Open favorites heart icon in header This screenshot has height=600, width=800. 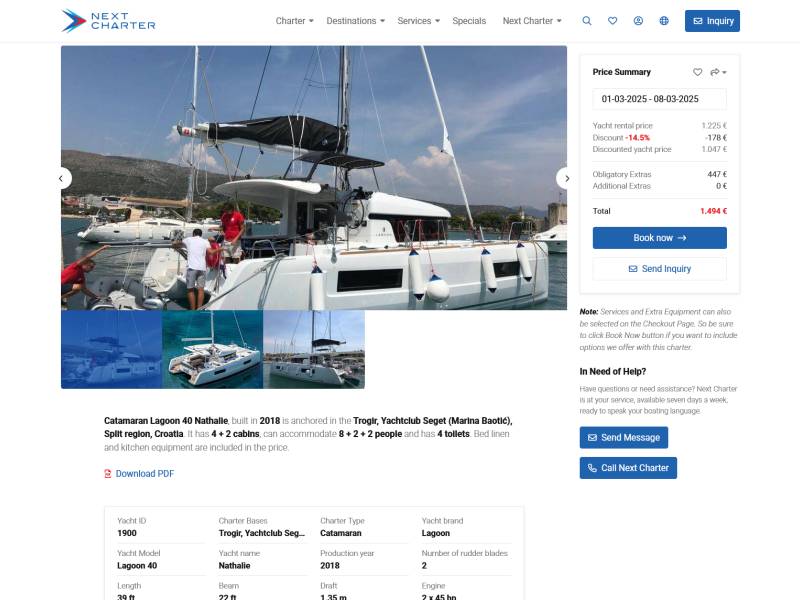coord(612,21)
